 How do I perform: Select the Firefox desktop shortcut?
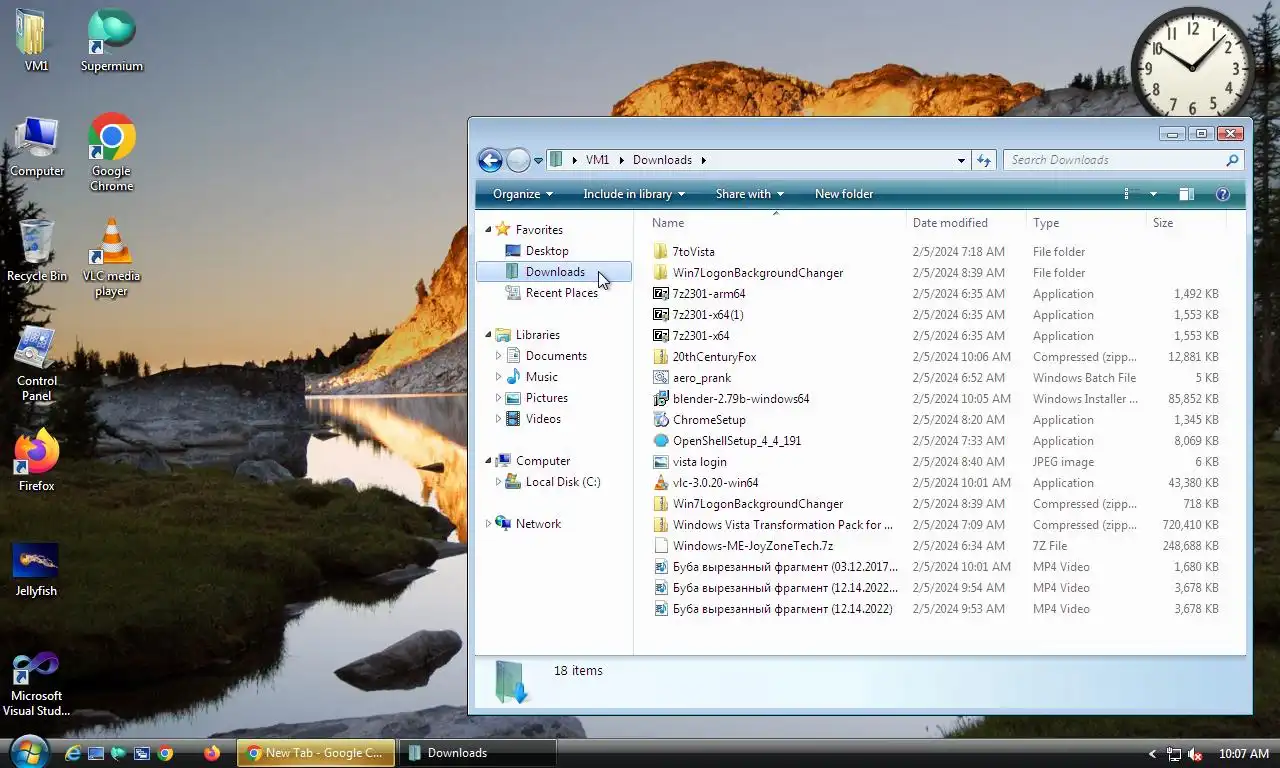[x=37, y=461]
